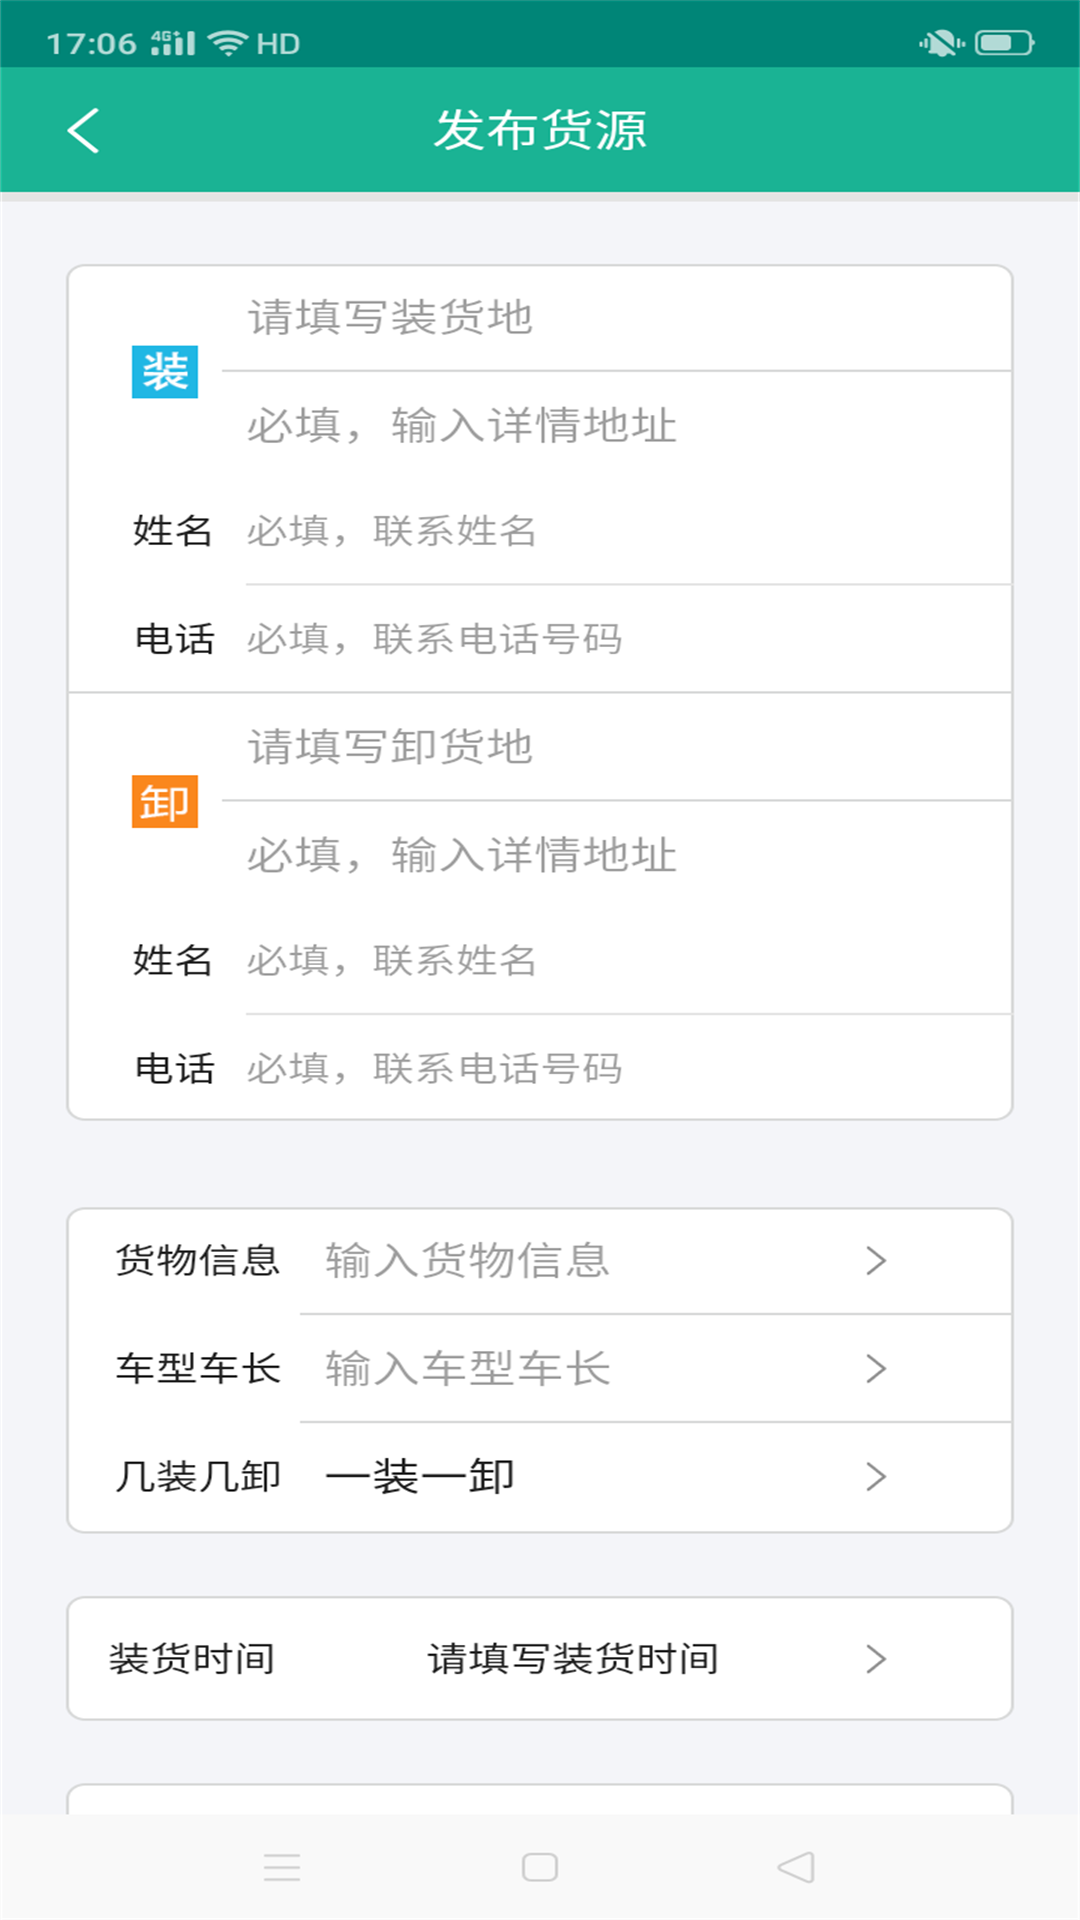1080x1920 pixels.
Task: Tap the blue 装 loading badge
Action: tap(165, 372)
